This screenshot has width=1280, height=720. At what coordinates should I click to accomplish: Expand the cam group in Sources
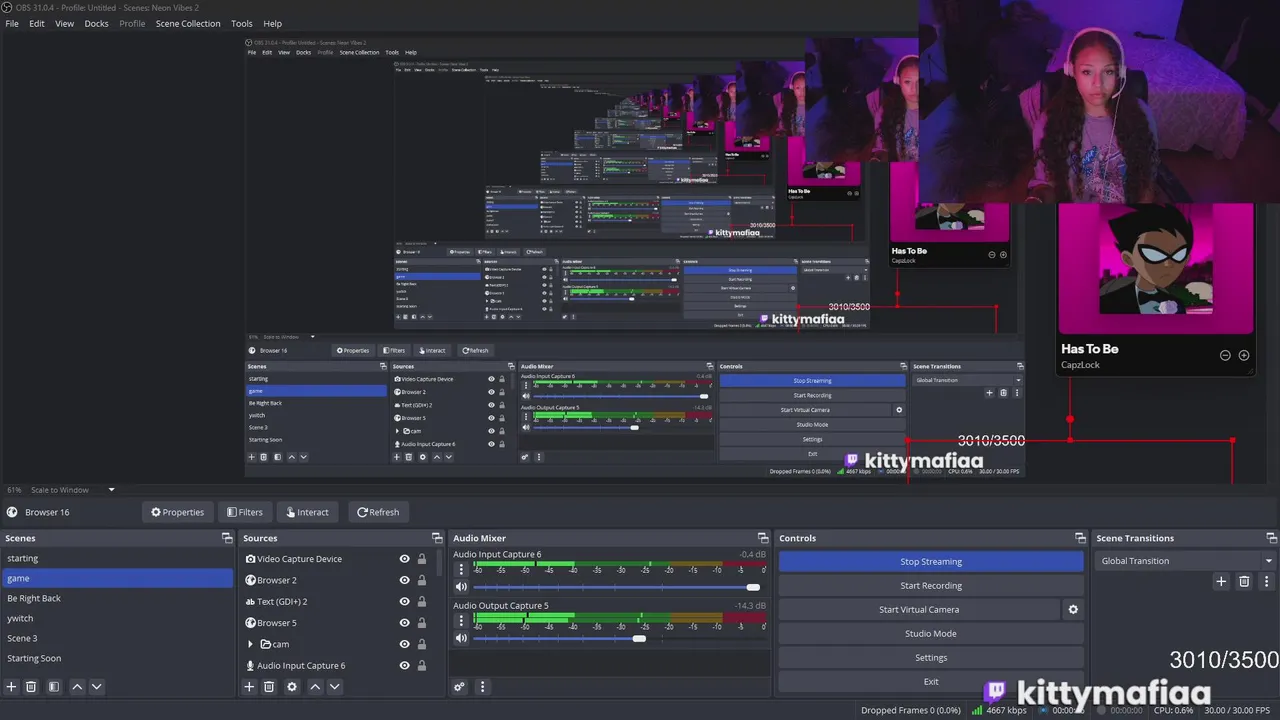click(250, 644)
